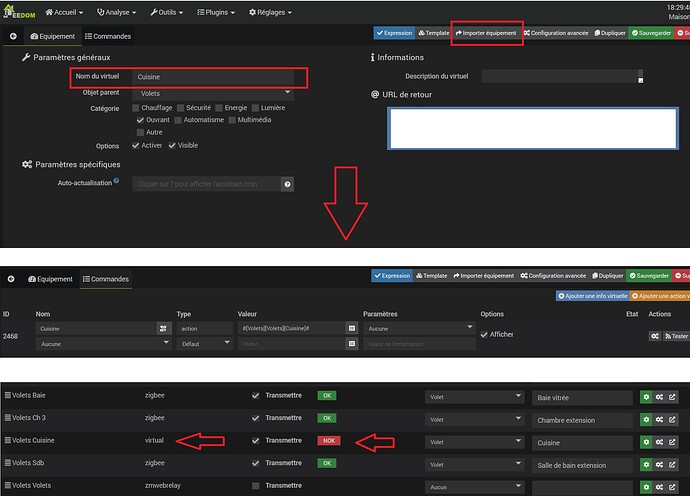
Task: Toggle the Activer option
Action: [136, 145]
